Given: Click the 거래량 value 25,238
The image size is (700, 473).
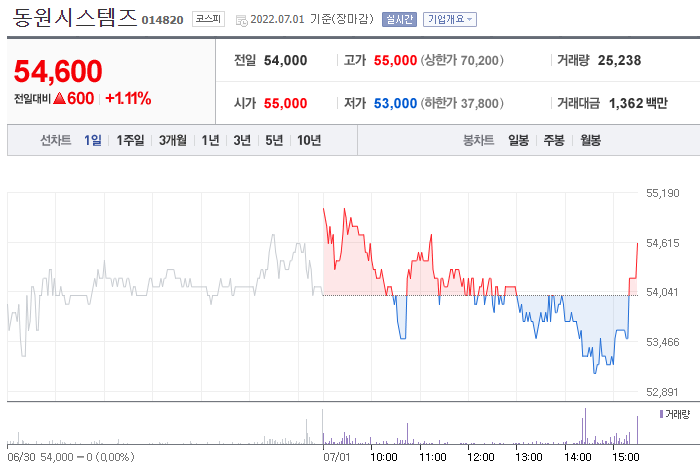Looking at the screenshot, I should 619,60.
